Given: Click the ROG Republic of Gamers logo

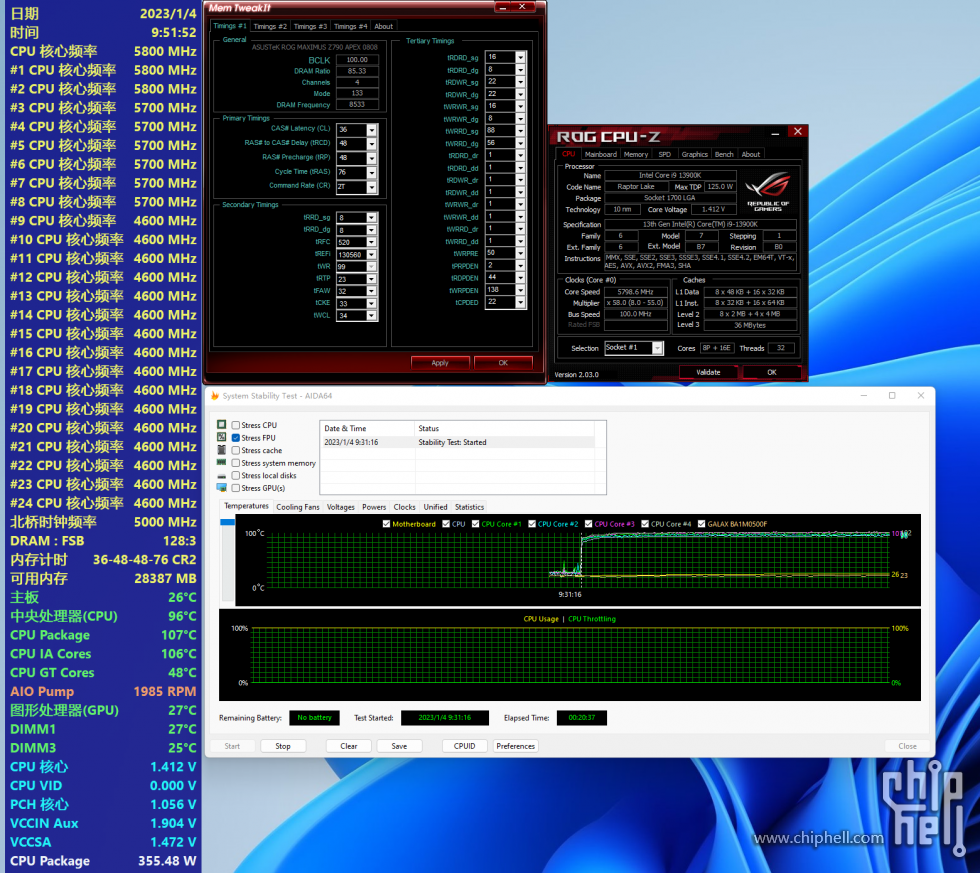Looking at the screenshot, I should (x=768, y=192).
